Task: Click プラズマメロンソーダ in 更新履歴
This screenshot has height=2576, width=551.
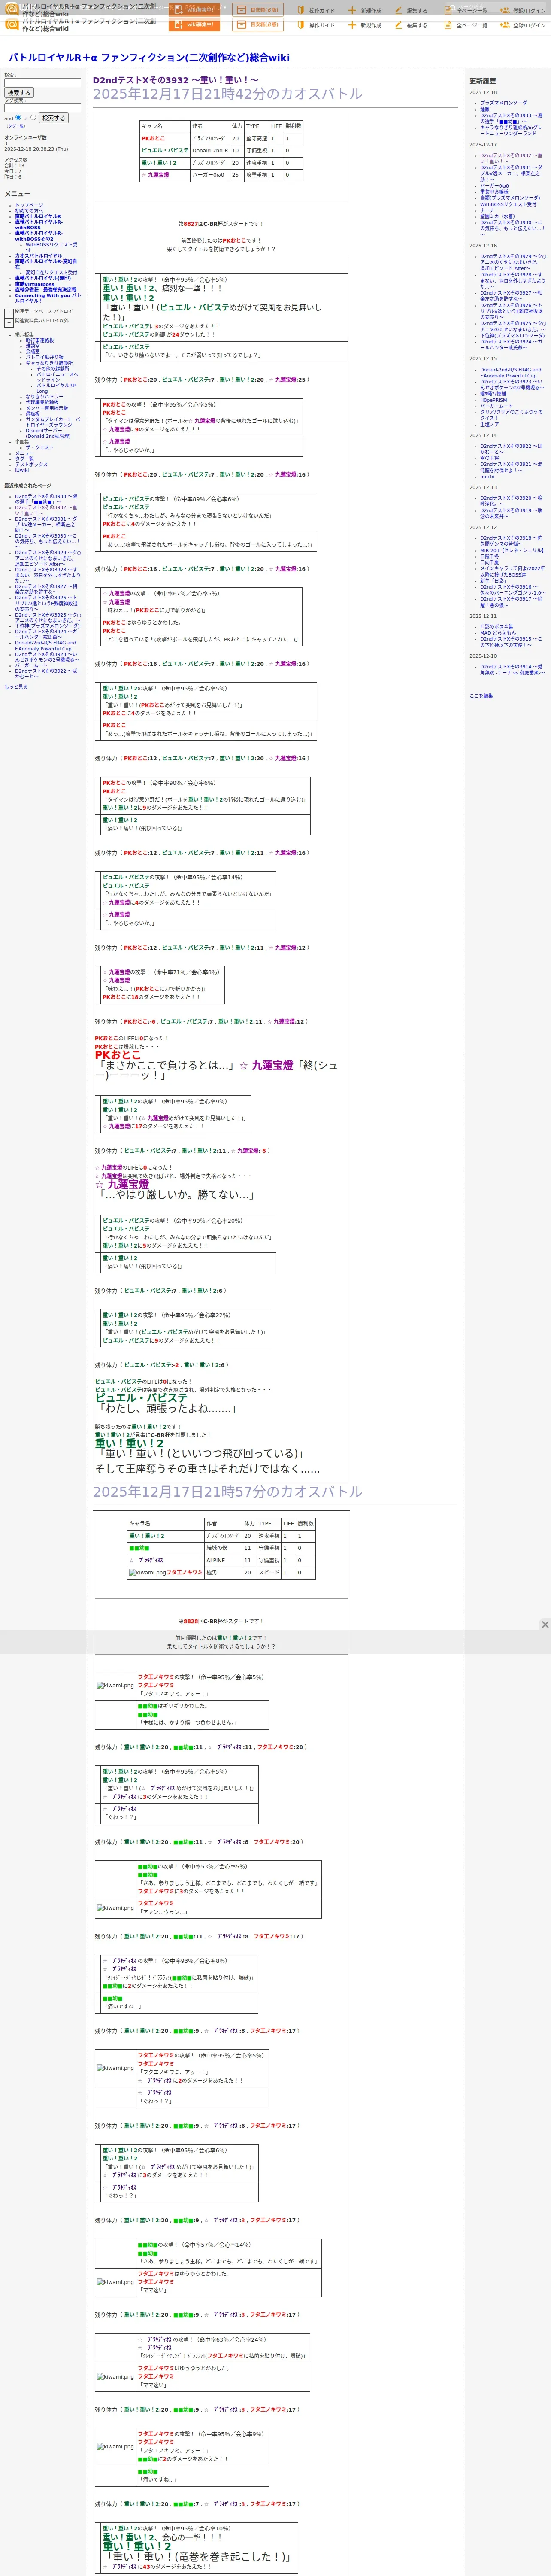Action: coord(503,103)
